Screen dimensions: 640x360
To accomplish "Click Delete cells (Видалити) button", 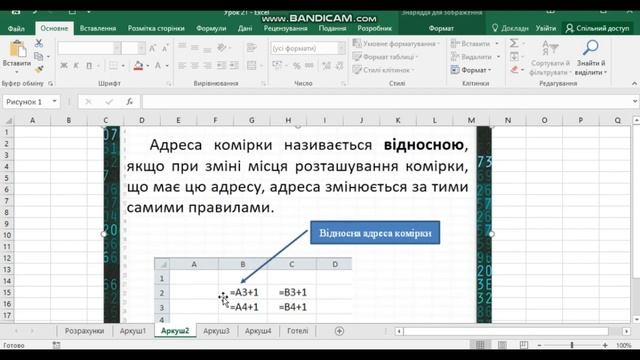I will pos(476,57).
